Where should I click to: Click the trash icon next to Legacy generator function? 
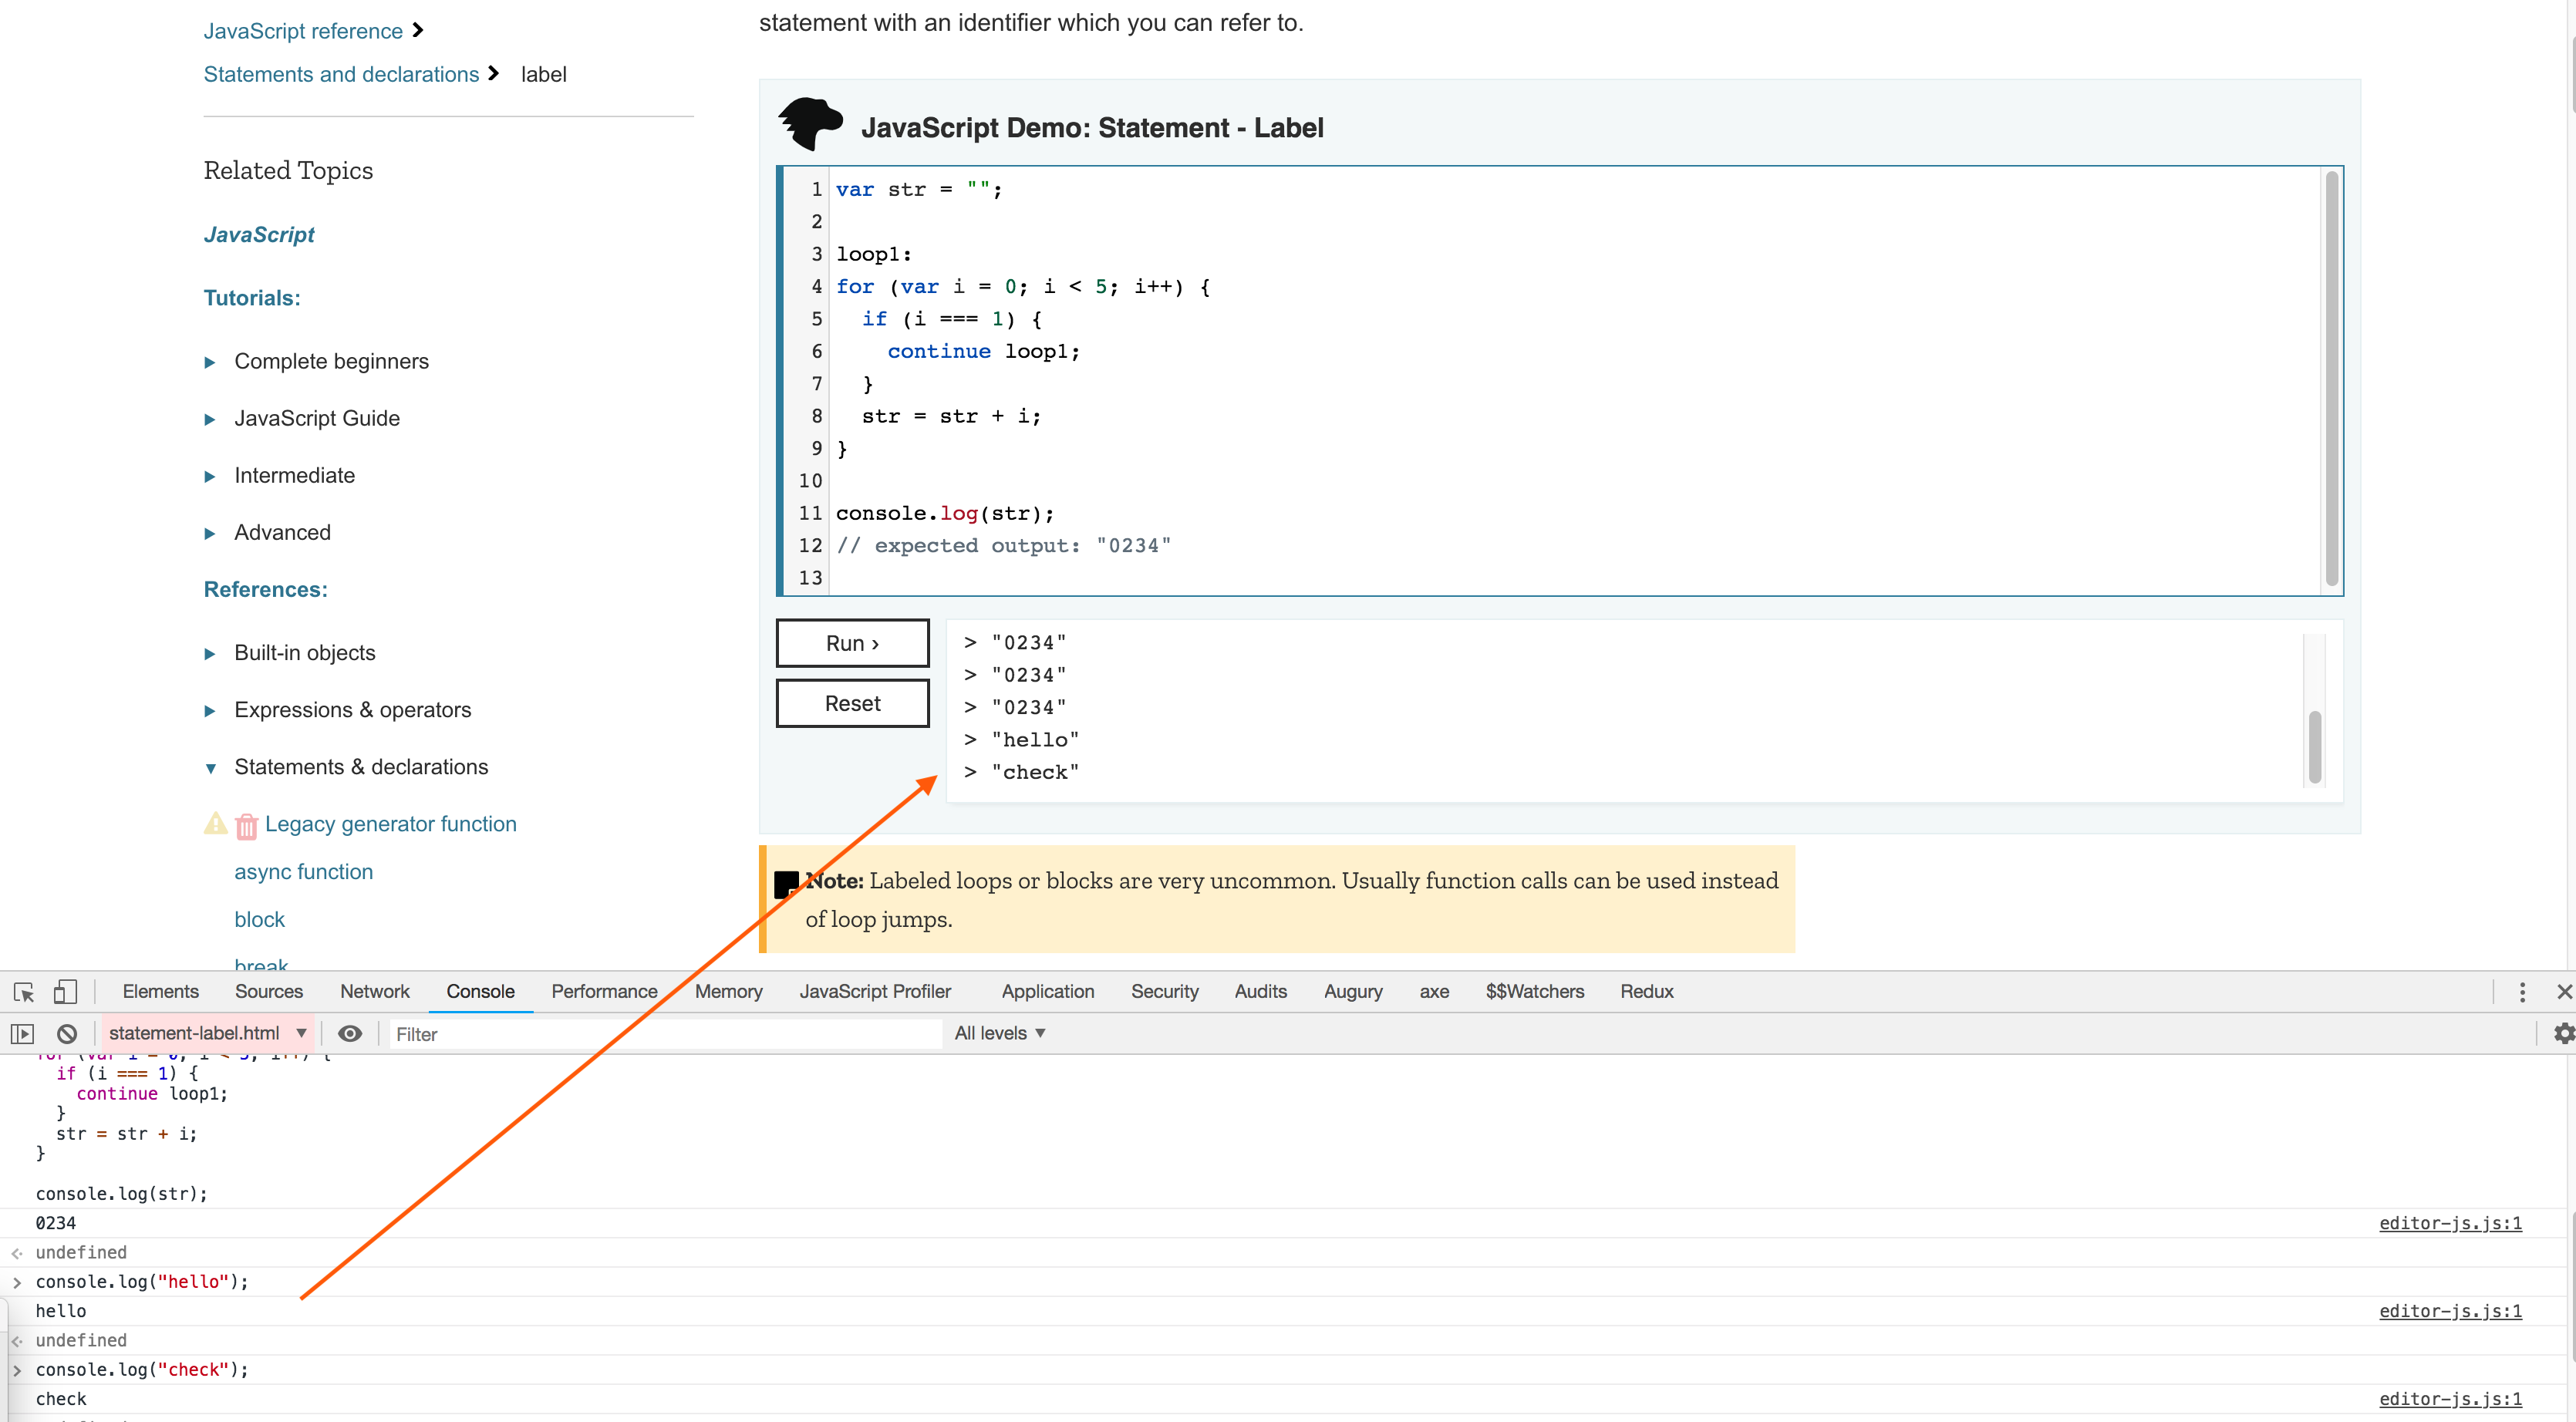click(x=246, y=824)
